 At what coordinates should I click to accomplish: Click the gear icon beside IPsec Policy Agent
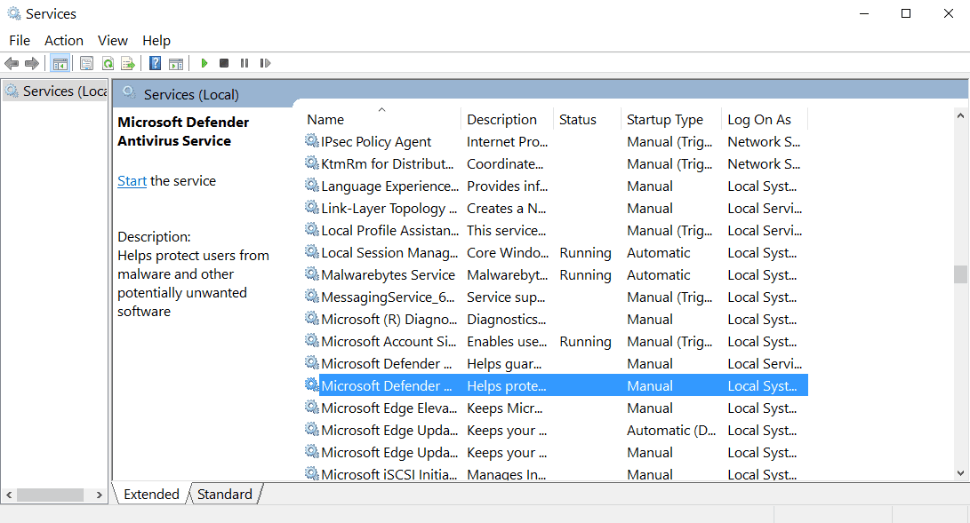tap(312, 141)
